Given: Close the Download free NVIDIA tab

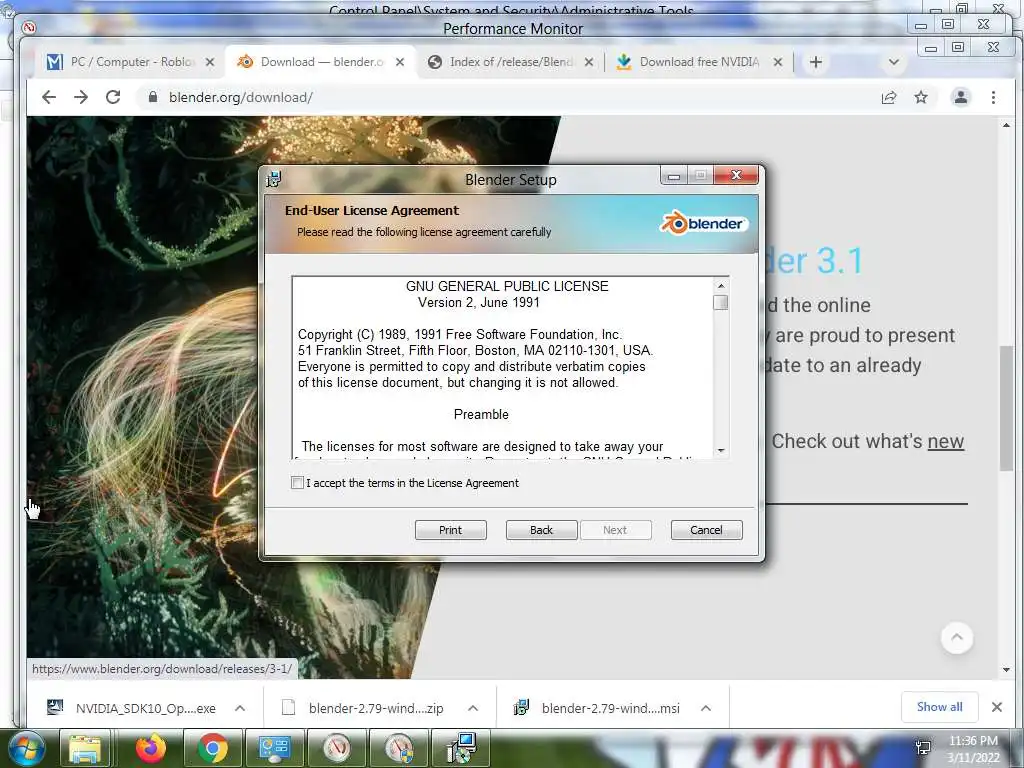Looking at the screenshot, I should click(777, 62).
